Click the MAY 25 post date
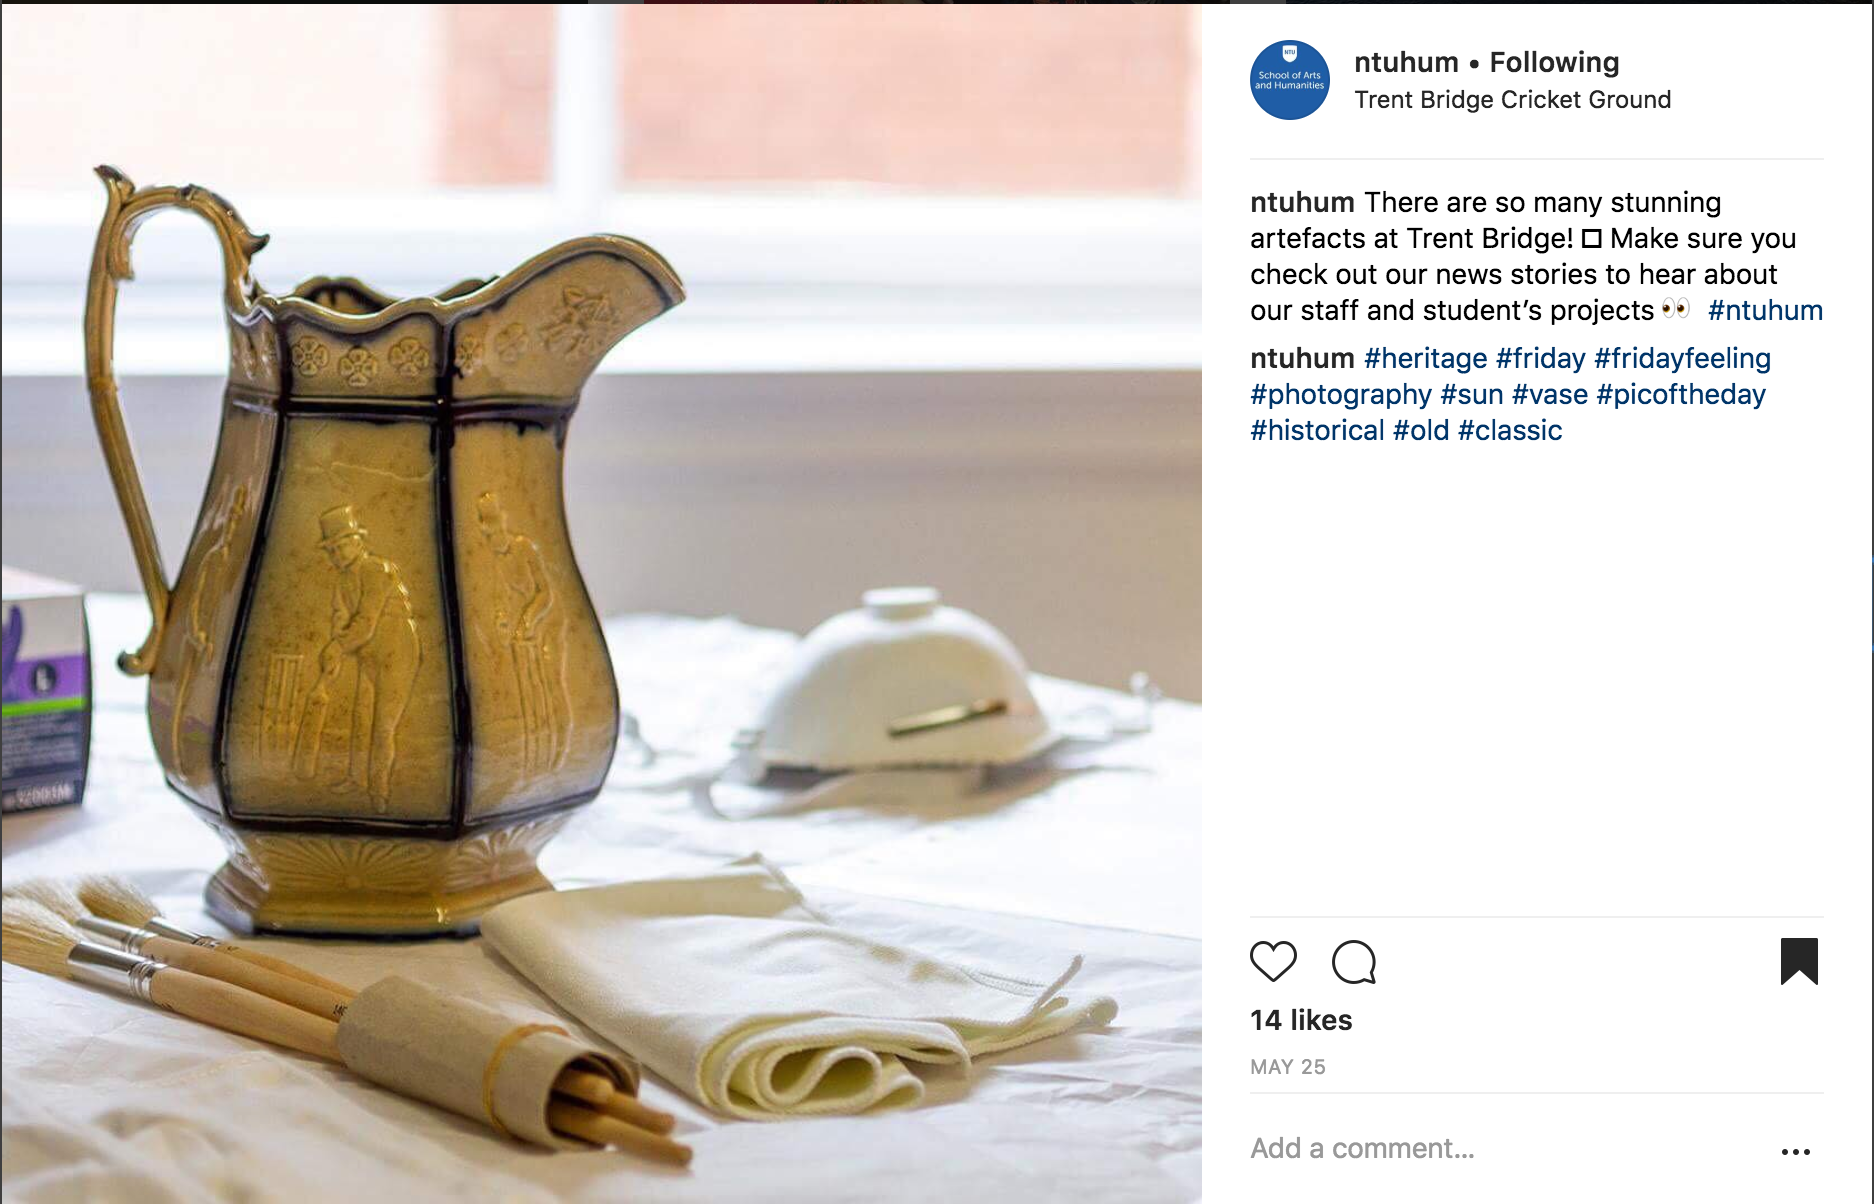Image resolution: width=1874 pixels, height=1204 pixels. [x=1288, y=1067]
